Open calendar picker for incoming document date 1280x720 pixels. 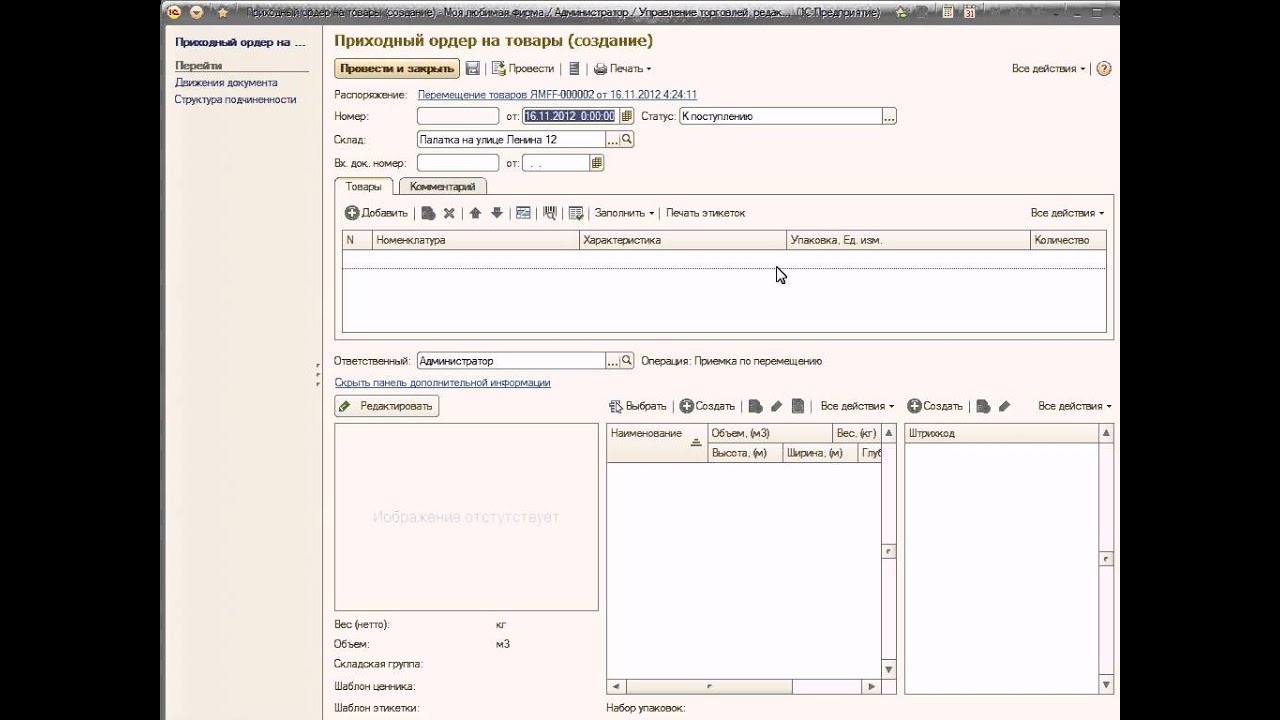coord(597,163)
